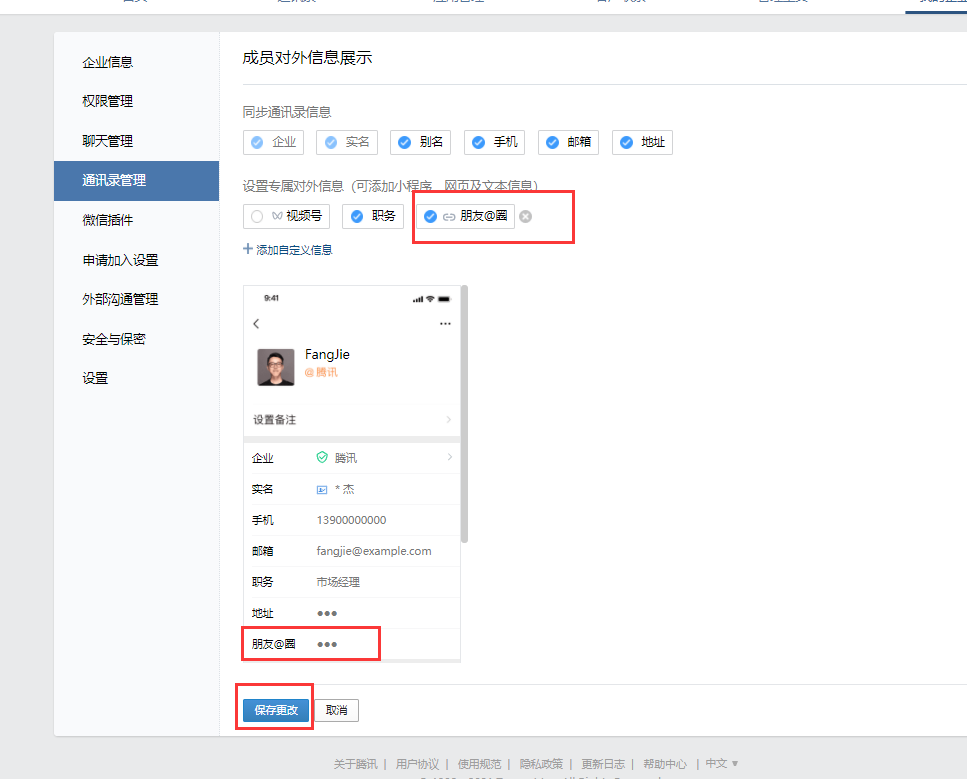Open 外部沟通管理 in the sidebar
The height and width of the screenshot is (779, 967).
(120, 299)
